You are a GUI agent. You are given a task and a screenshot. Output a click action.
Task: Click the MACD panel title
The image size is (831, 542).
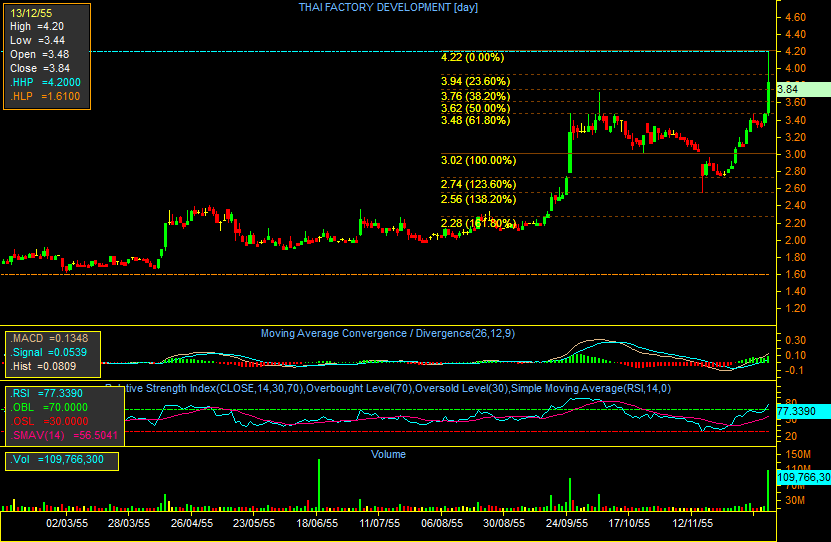click(x=387, y=333)
